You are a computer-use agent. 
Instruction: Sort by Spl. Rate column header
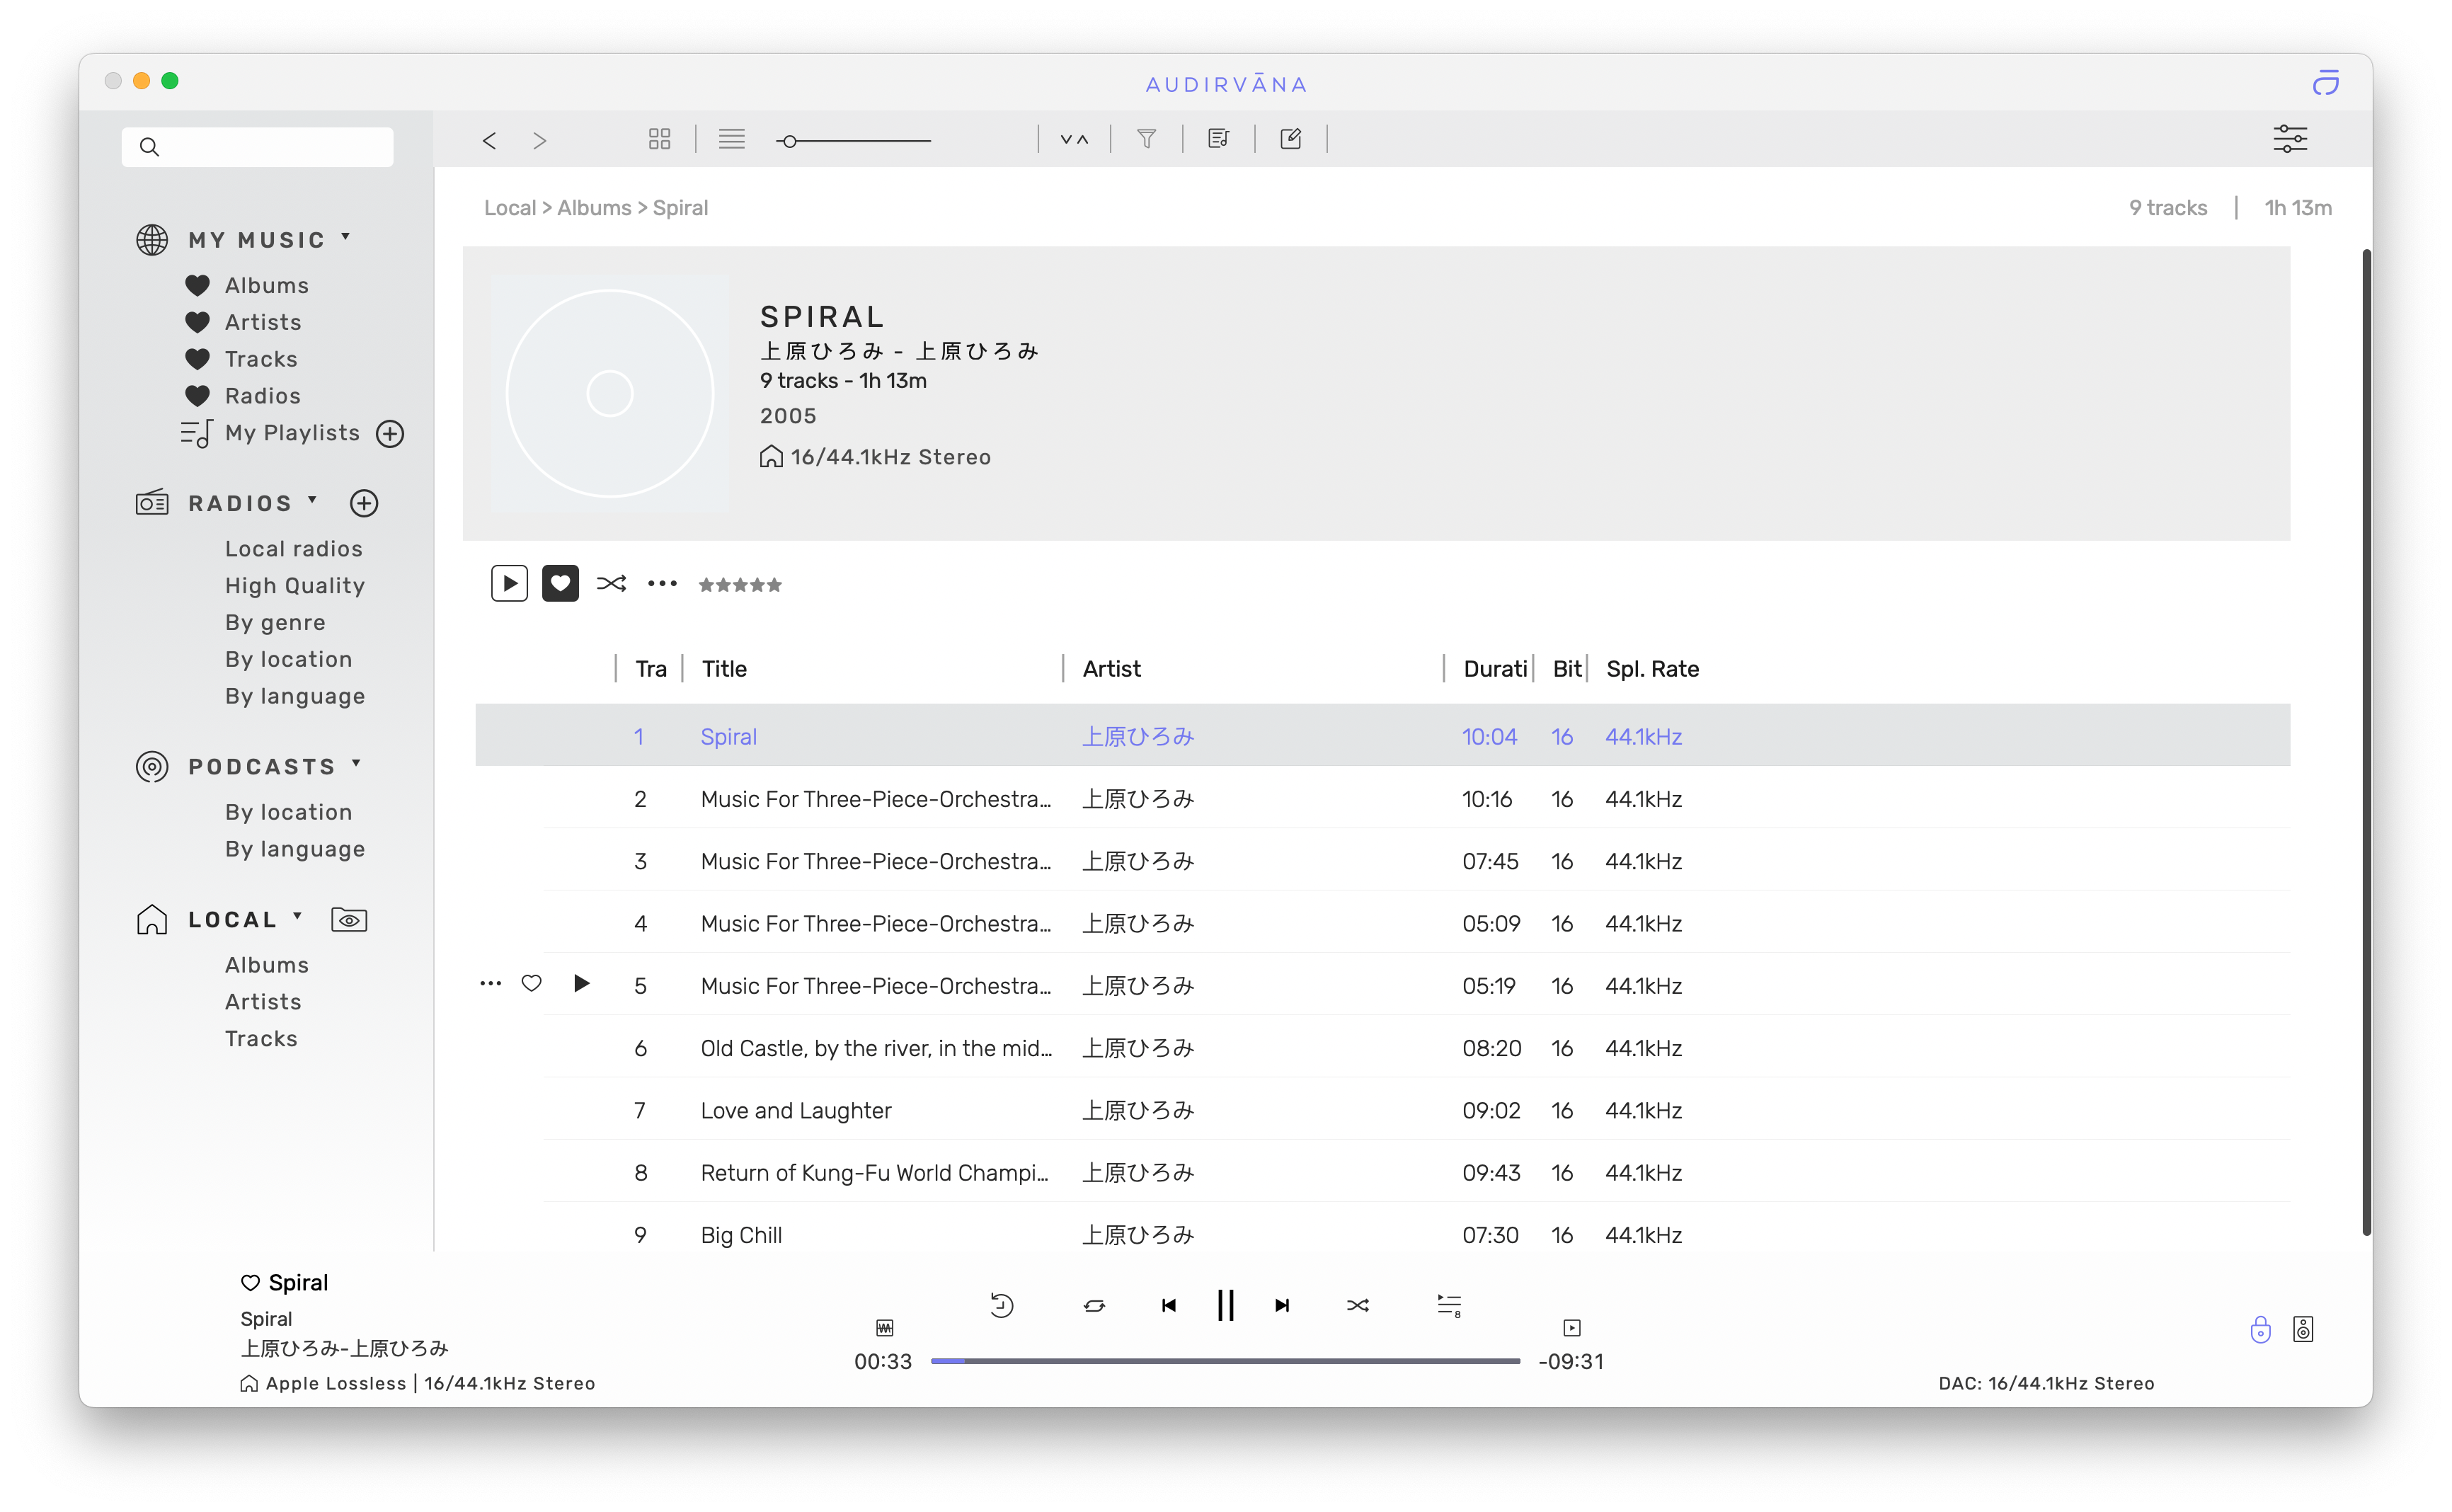point(1652,669)
